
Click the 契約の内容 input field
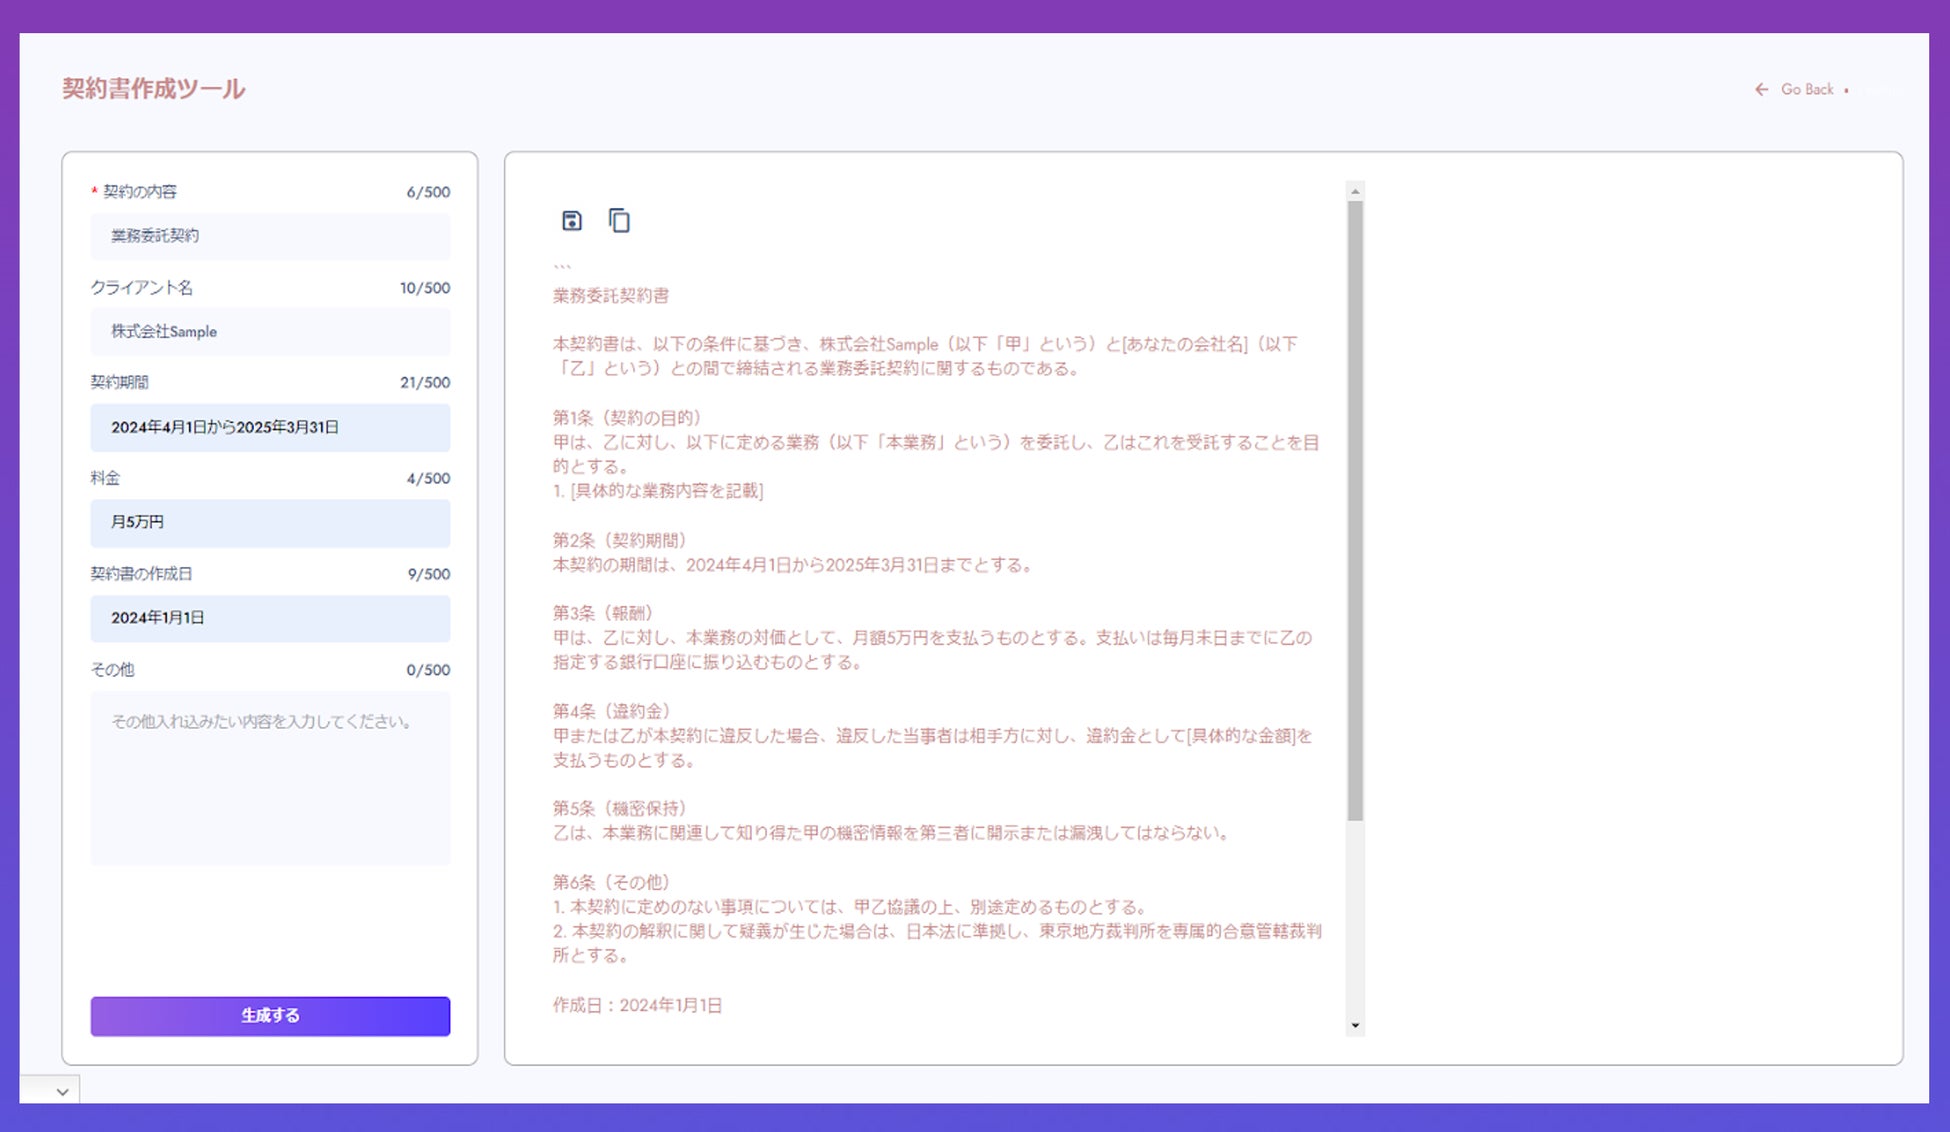(x=270, y=236)
